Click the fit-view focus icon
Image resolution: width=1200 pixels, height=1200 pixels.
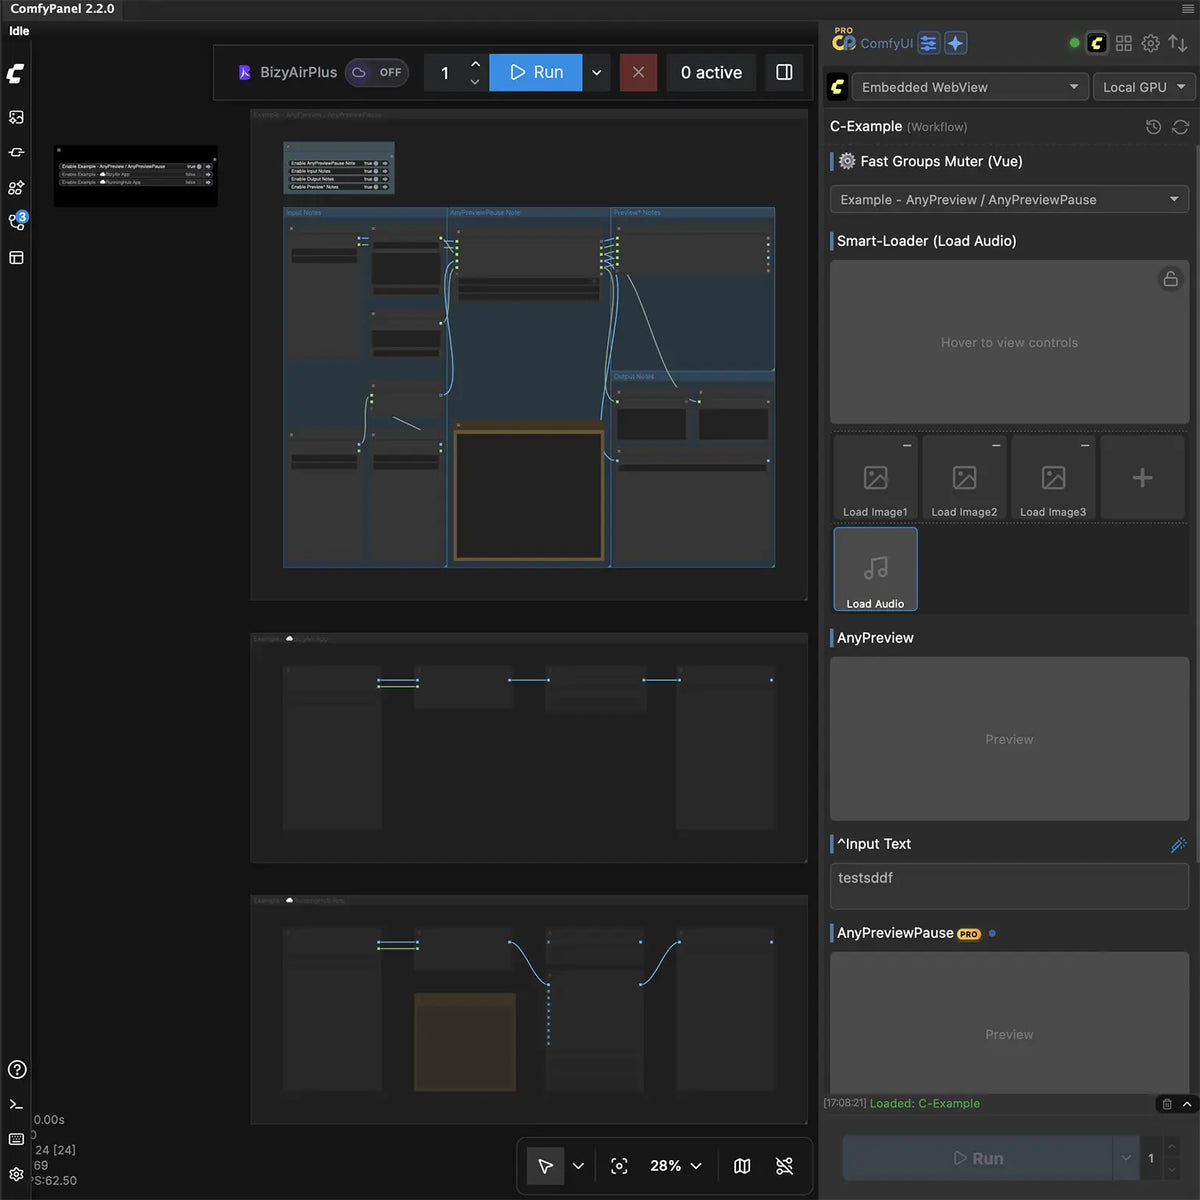(619, 1166)
